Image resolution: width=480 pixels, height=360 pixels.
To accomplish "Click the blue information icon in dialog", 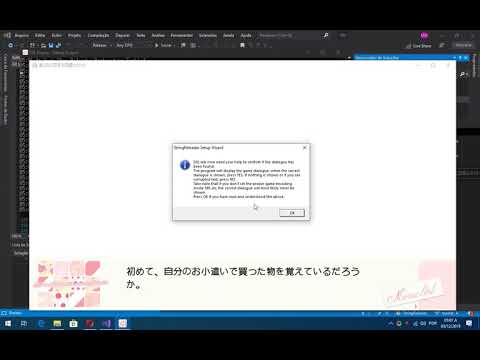I will [x=185, y=165].
